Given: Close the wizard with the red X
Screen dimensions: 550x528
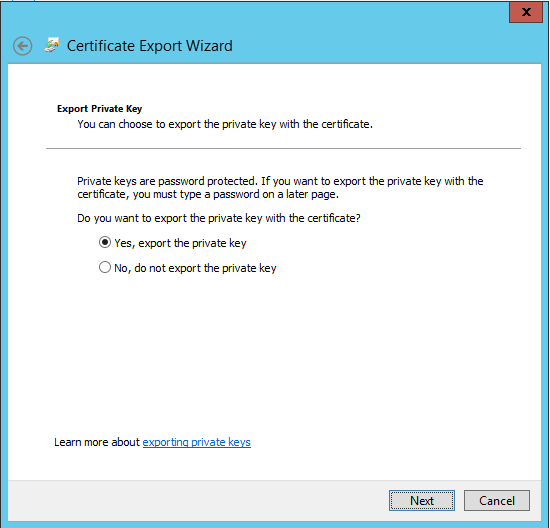Looking at the screenshot, I should 526,12.
